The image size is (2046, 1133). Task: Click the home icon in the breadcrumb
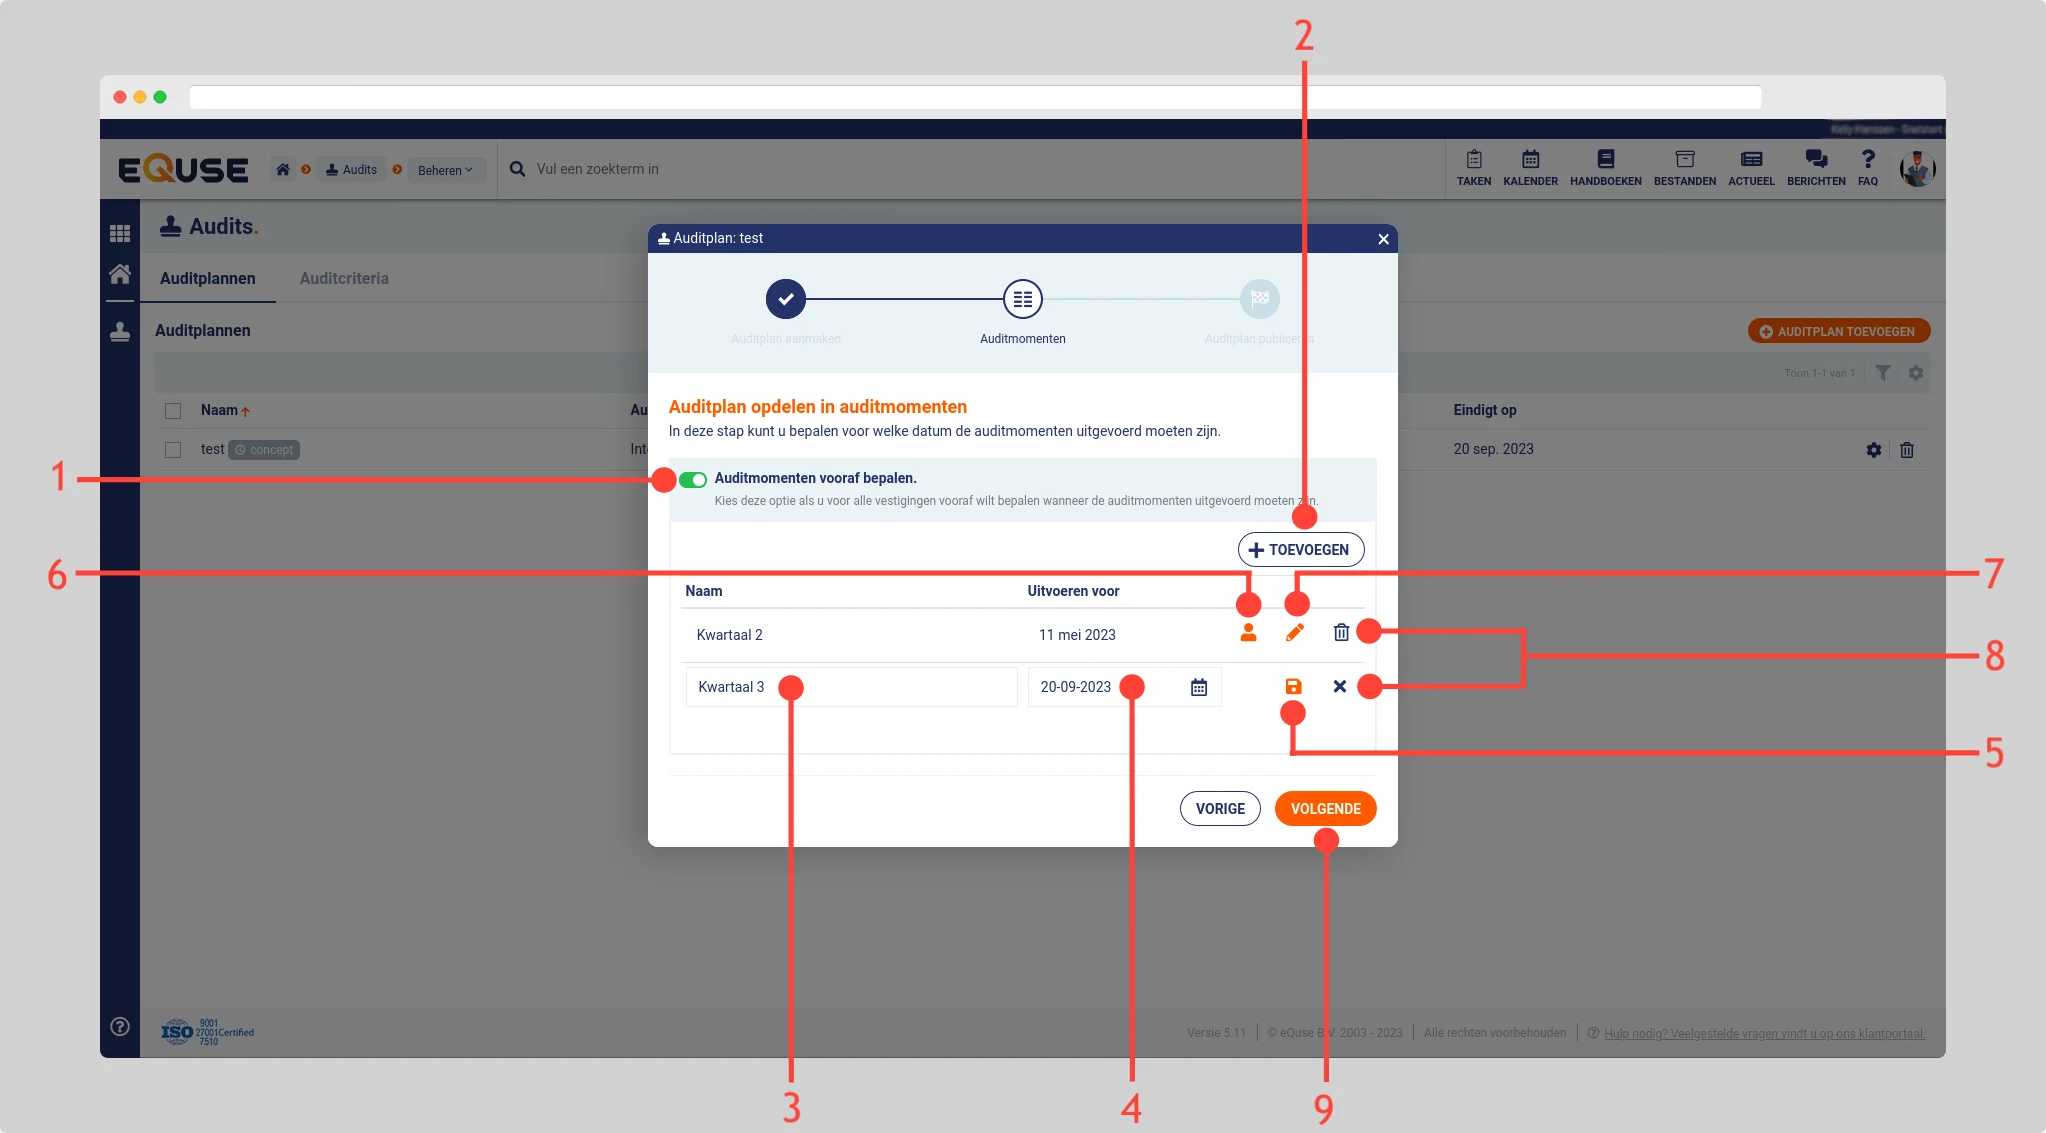[283, 169]
